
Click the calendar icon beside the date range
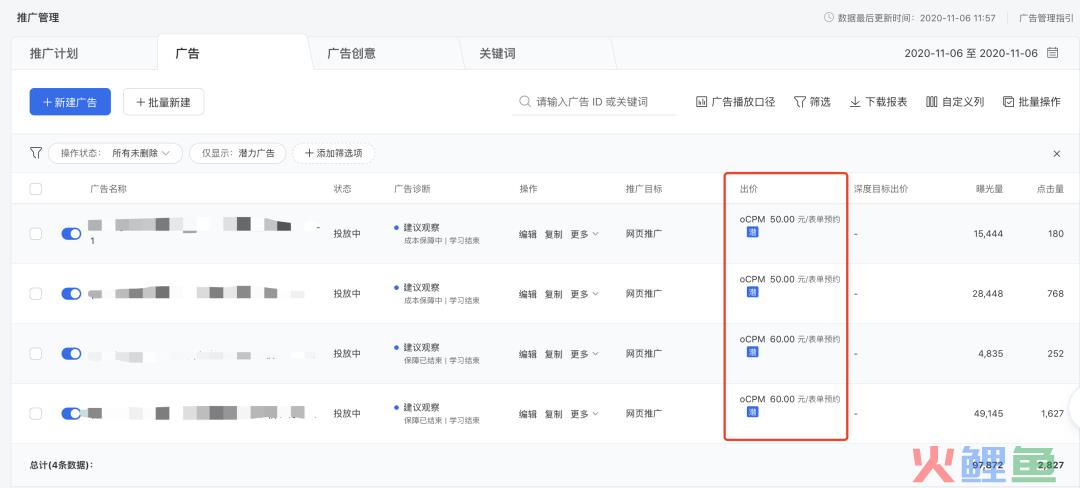(x=1052, y=53)
